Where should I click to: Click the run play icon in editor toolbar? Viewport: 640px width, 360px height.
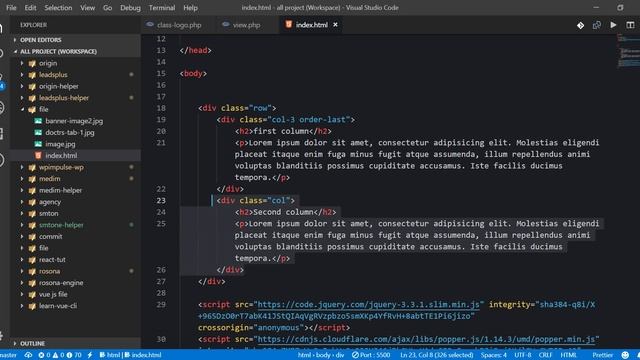[x=613, y=25]
